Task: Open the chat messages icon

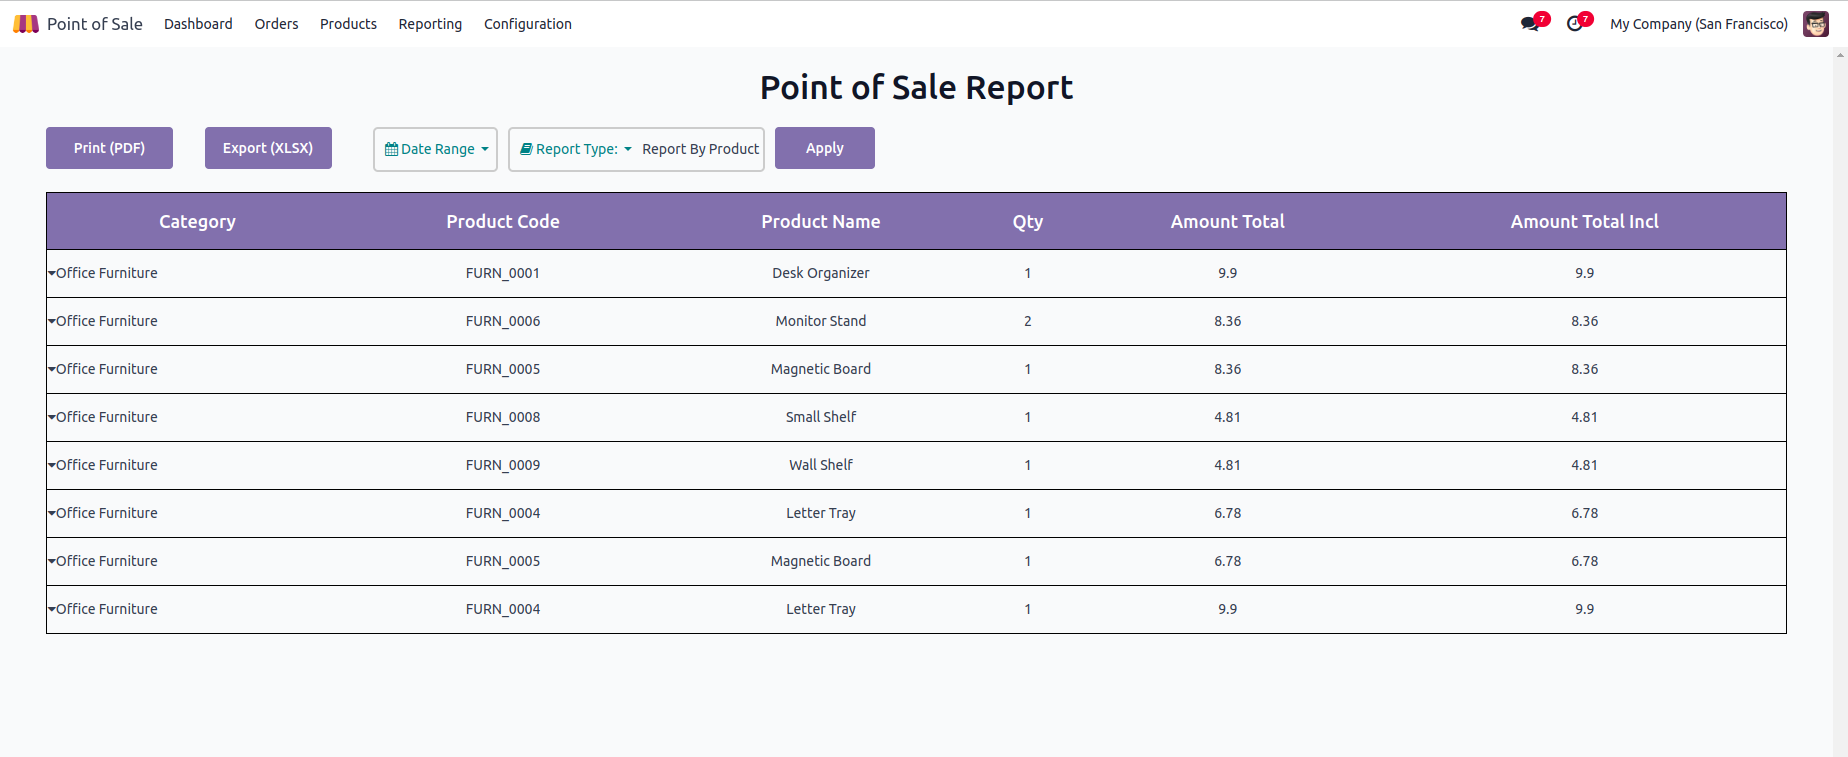Action: click(x=1530, y=24)
